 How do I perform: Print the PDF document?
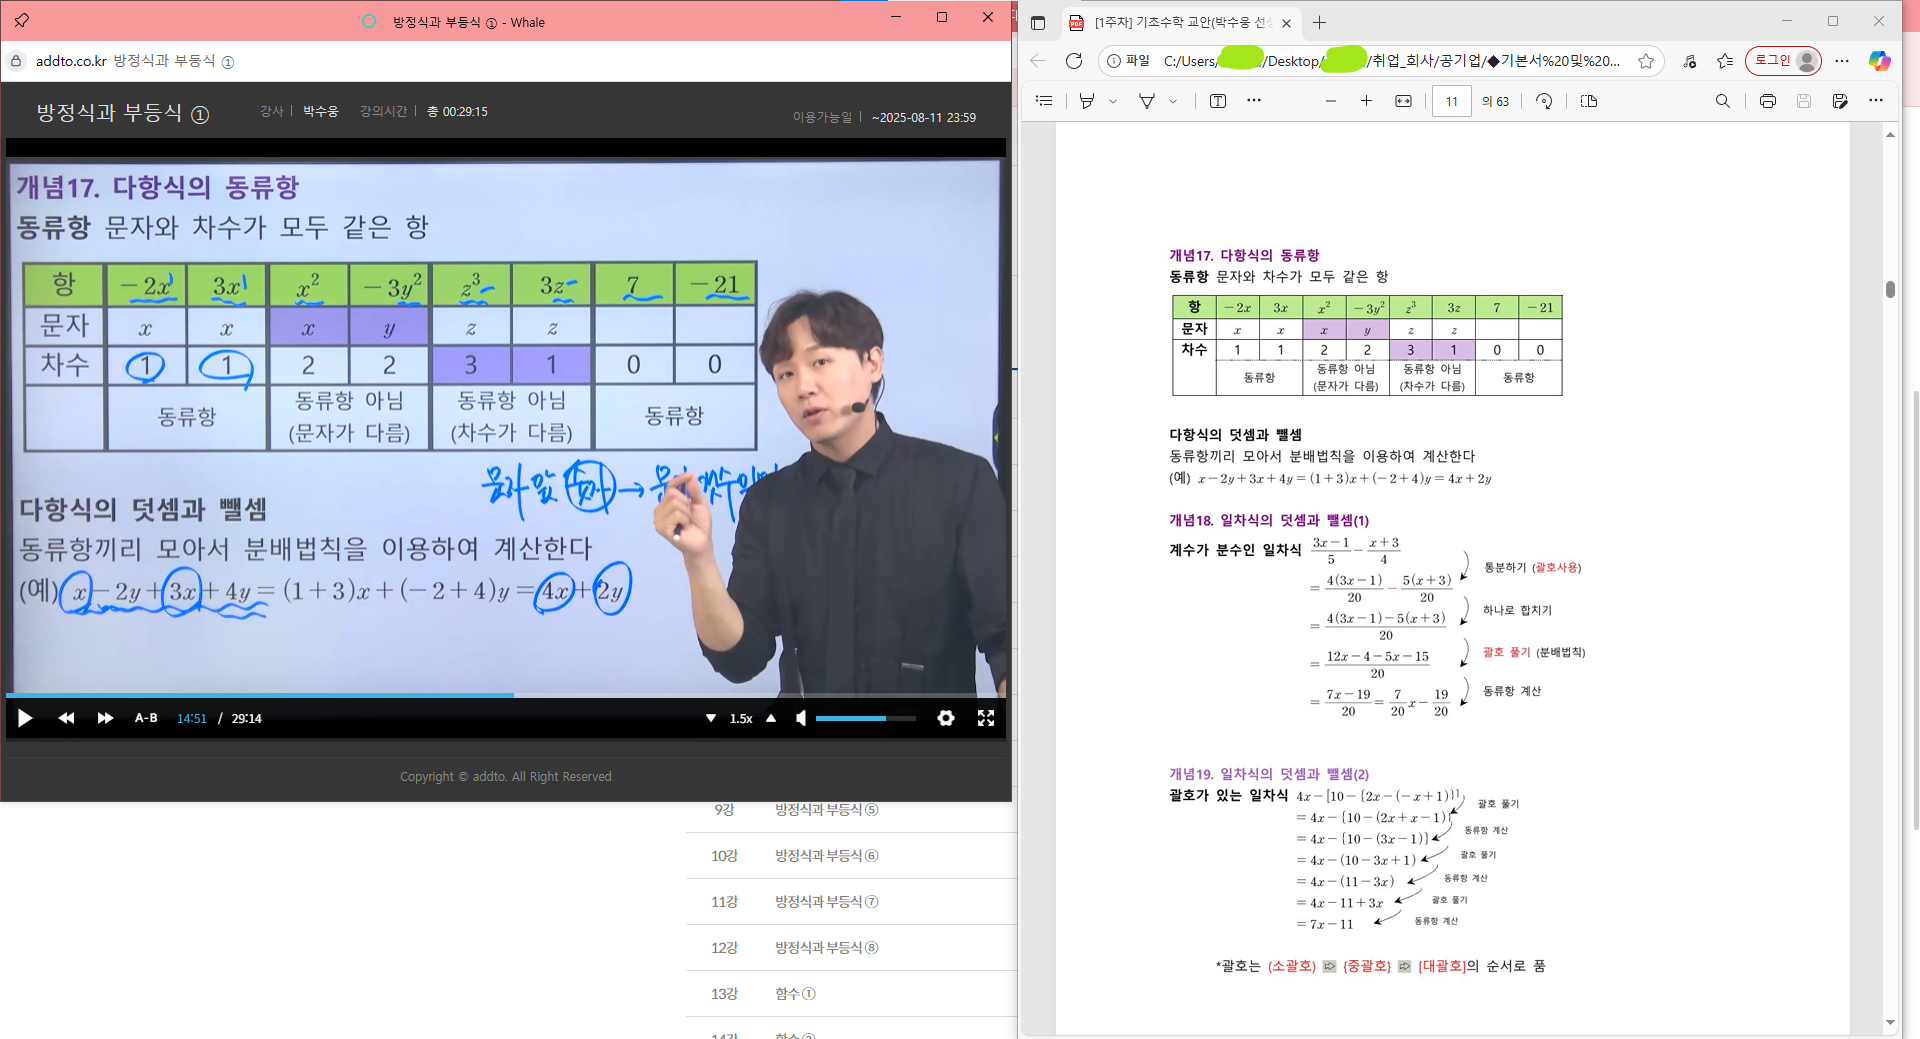(1768, 101)
